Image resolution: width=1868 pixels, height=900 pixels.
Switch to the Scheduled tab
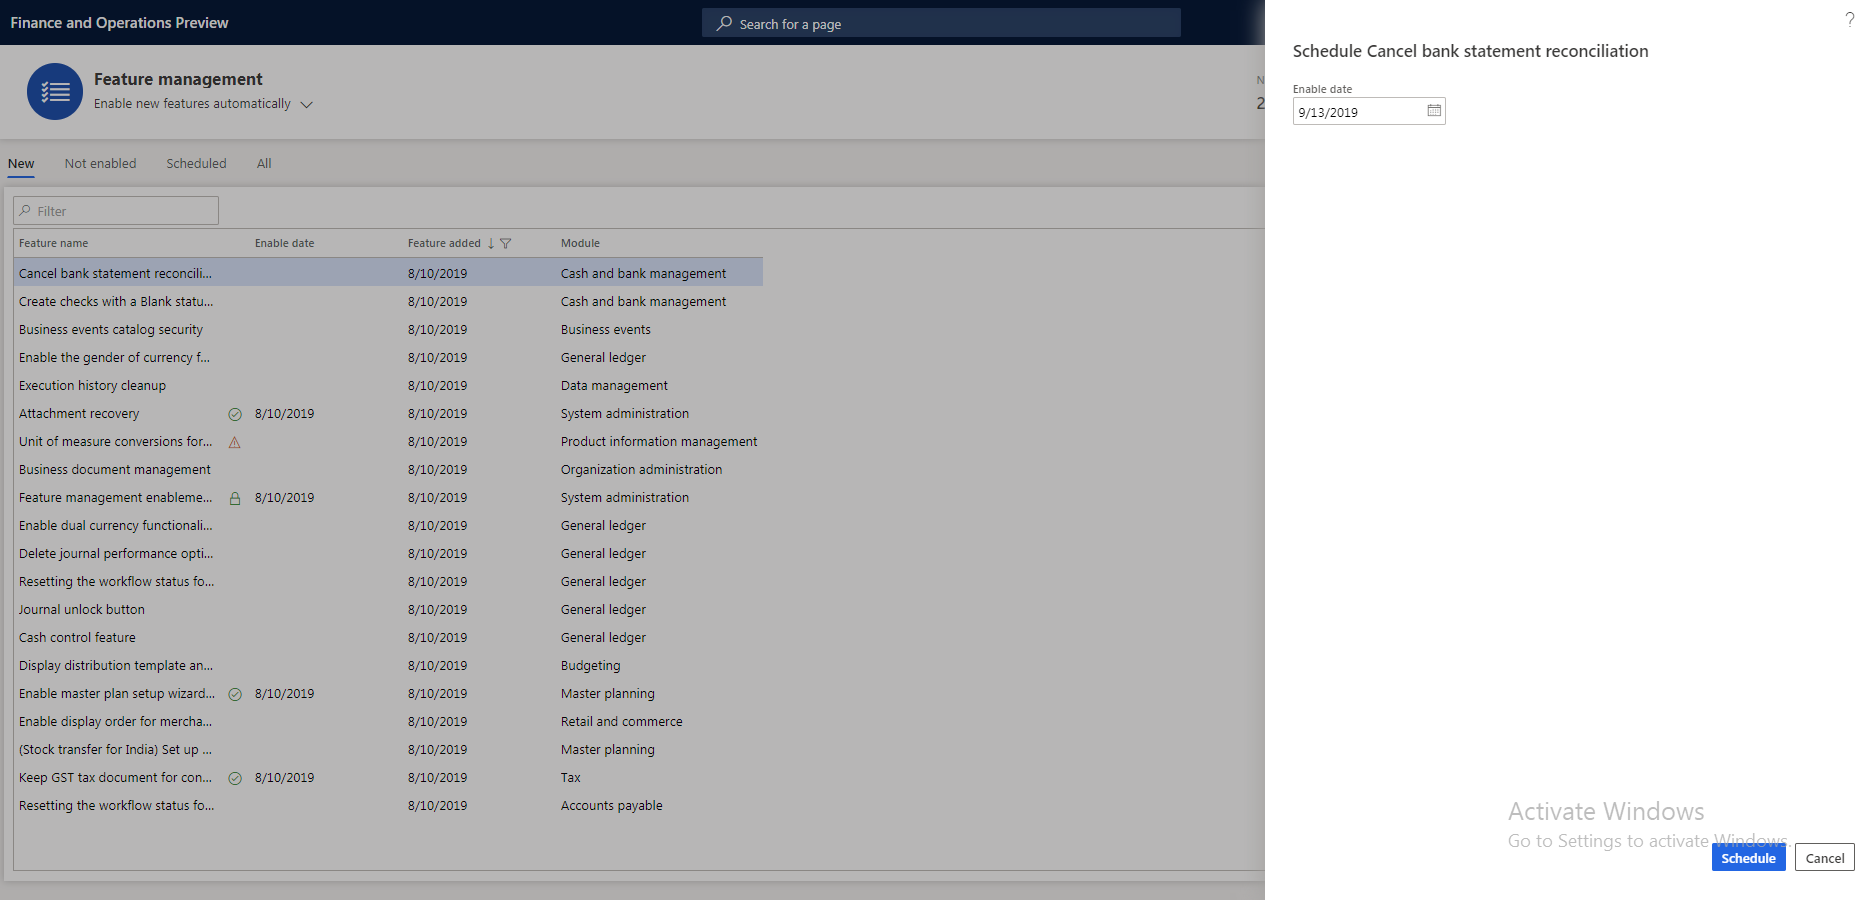196,163
